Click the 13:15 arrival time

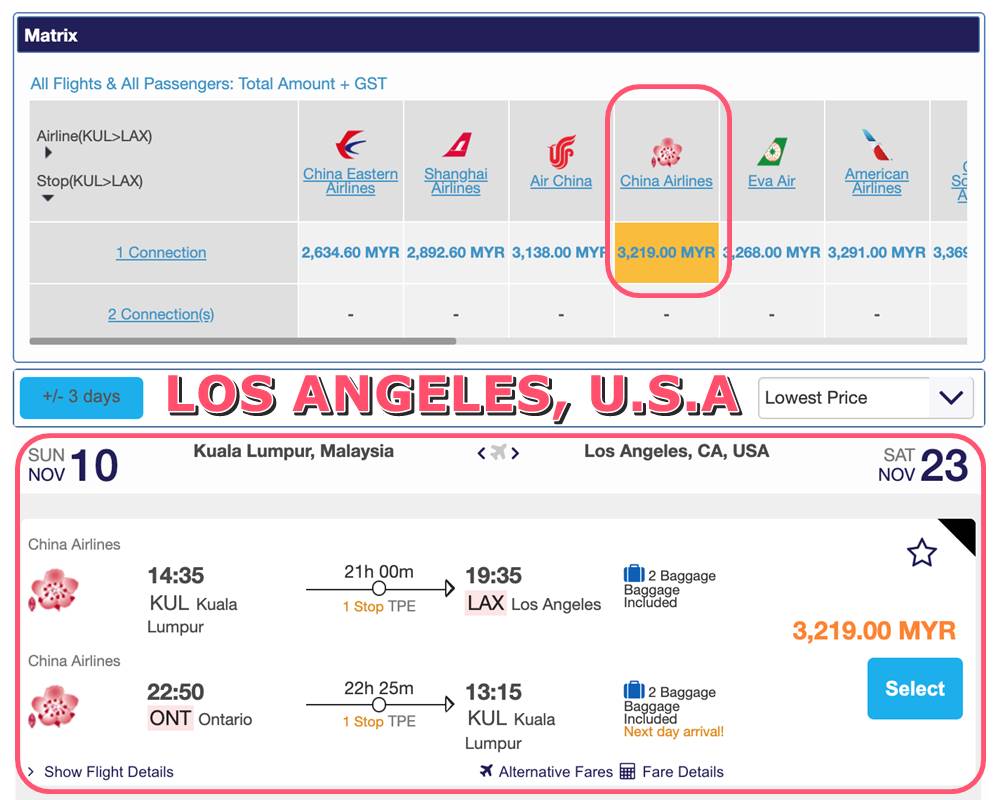[493, 691]
